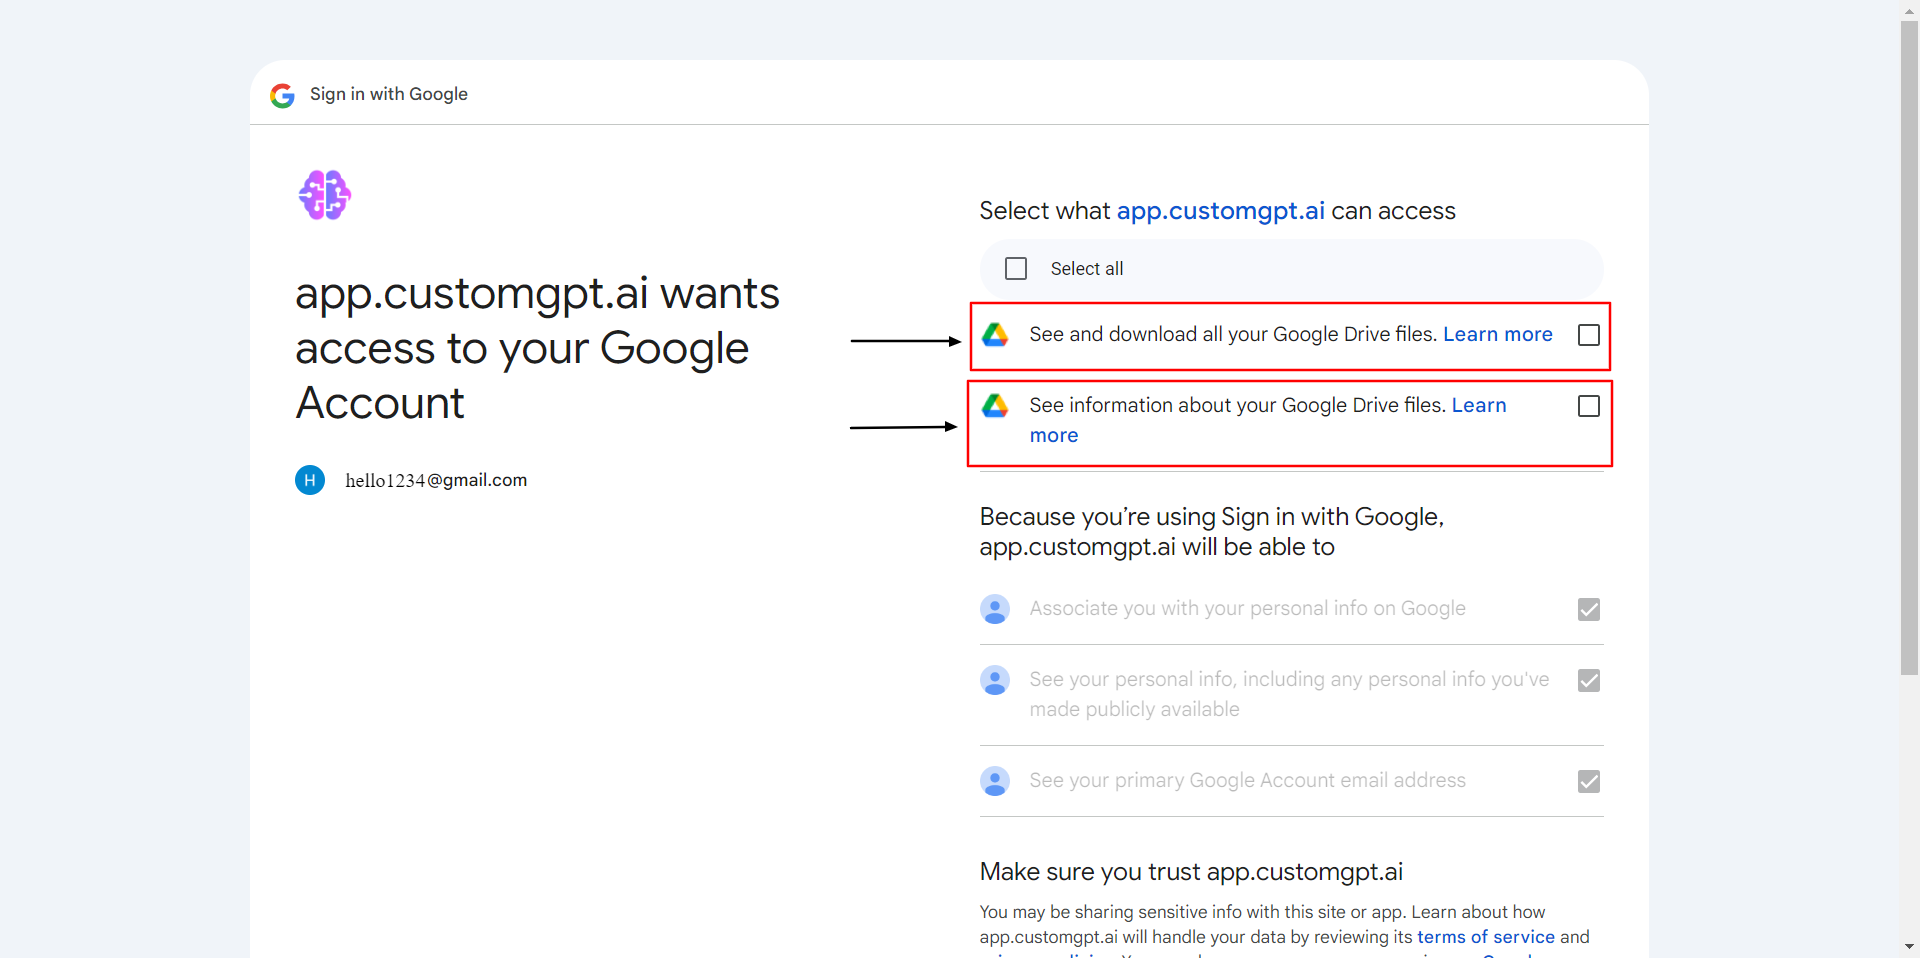
Task: Open the app.customgpt.ai link in heading
Action: pos(1220,211)
